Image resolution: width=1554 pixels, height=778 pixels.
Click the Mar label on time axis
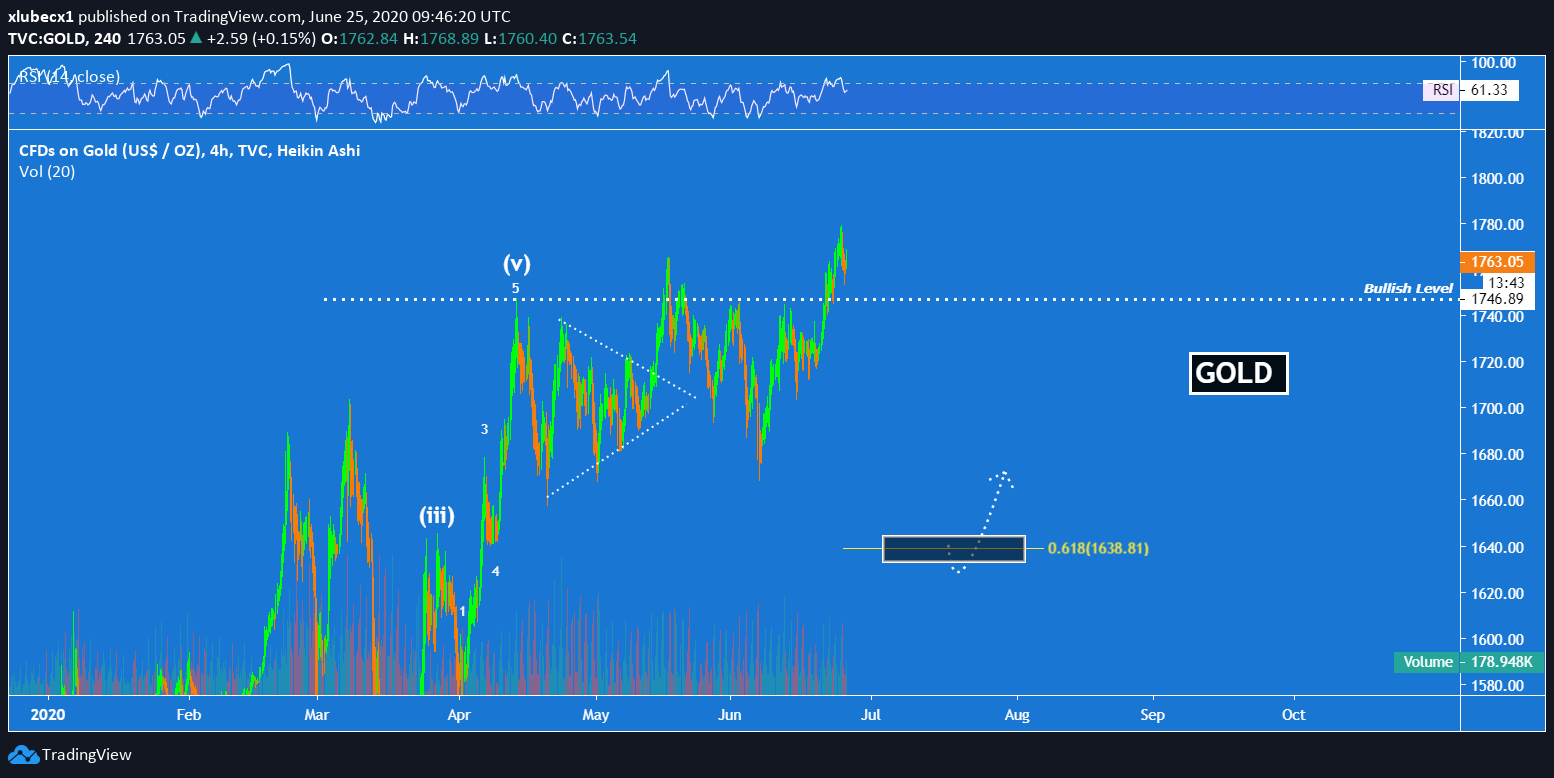tap(316, 715)
